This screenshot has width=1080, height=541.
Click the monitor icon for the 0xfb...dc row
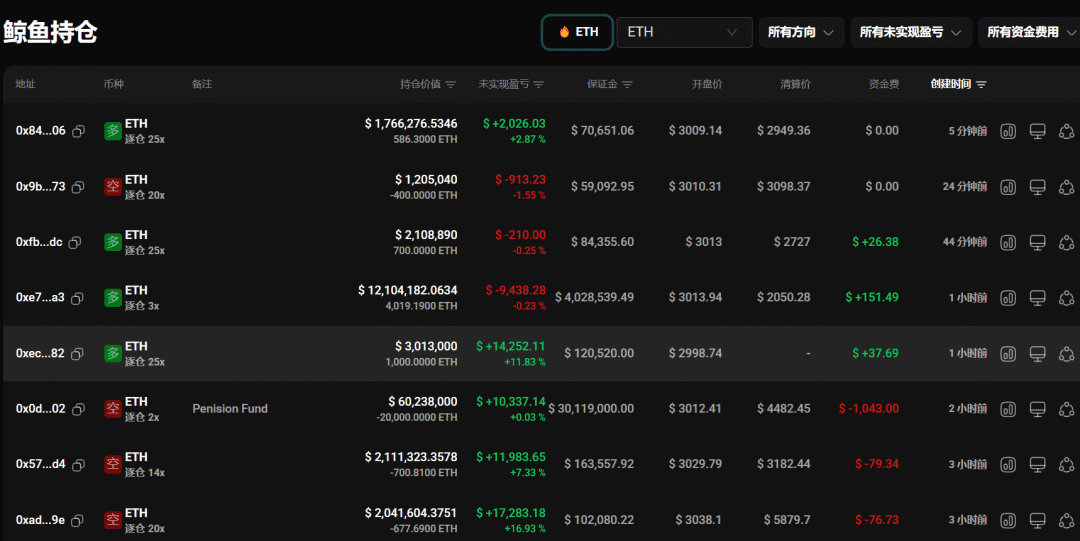coord(1037,242)
